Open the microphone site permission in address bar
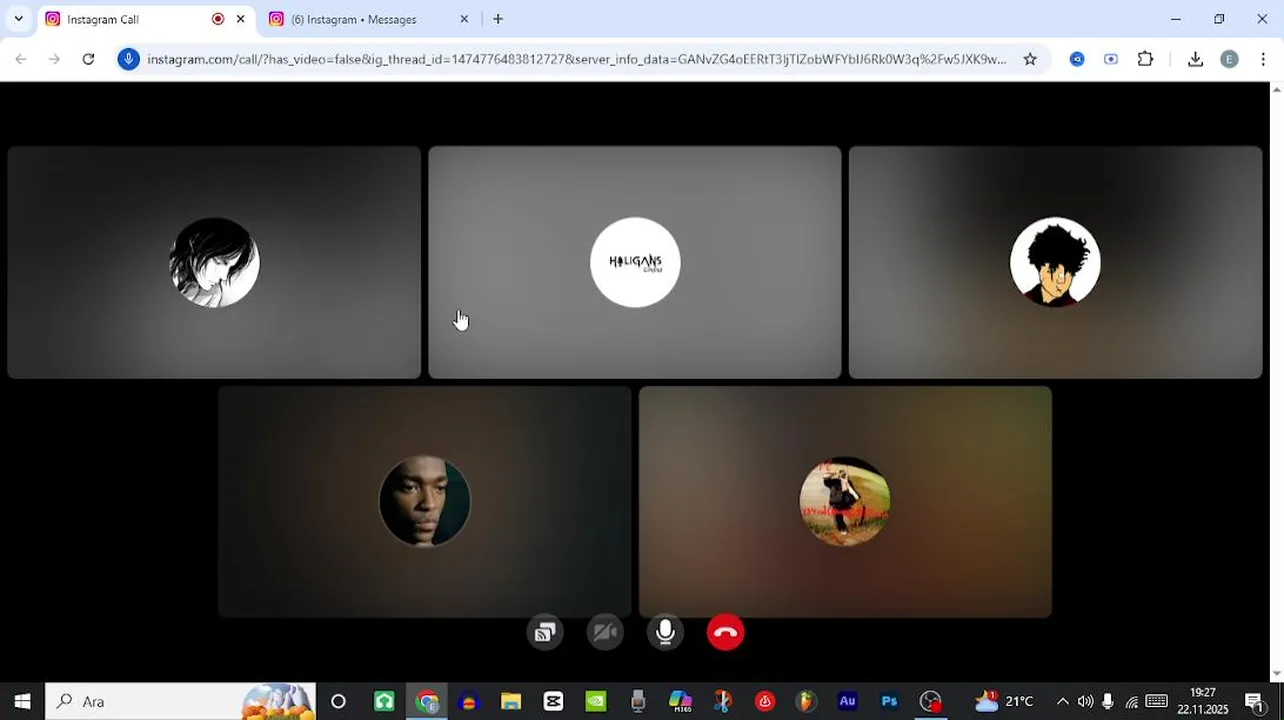 click(128, 59)
